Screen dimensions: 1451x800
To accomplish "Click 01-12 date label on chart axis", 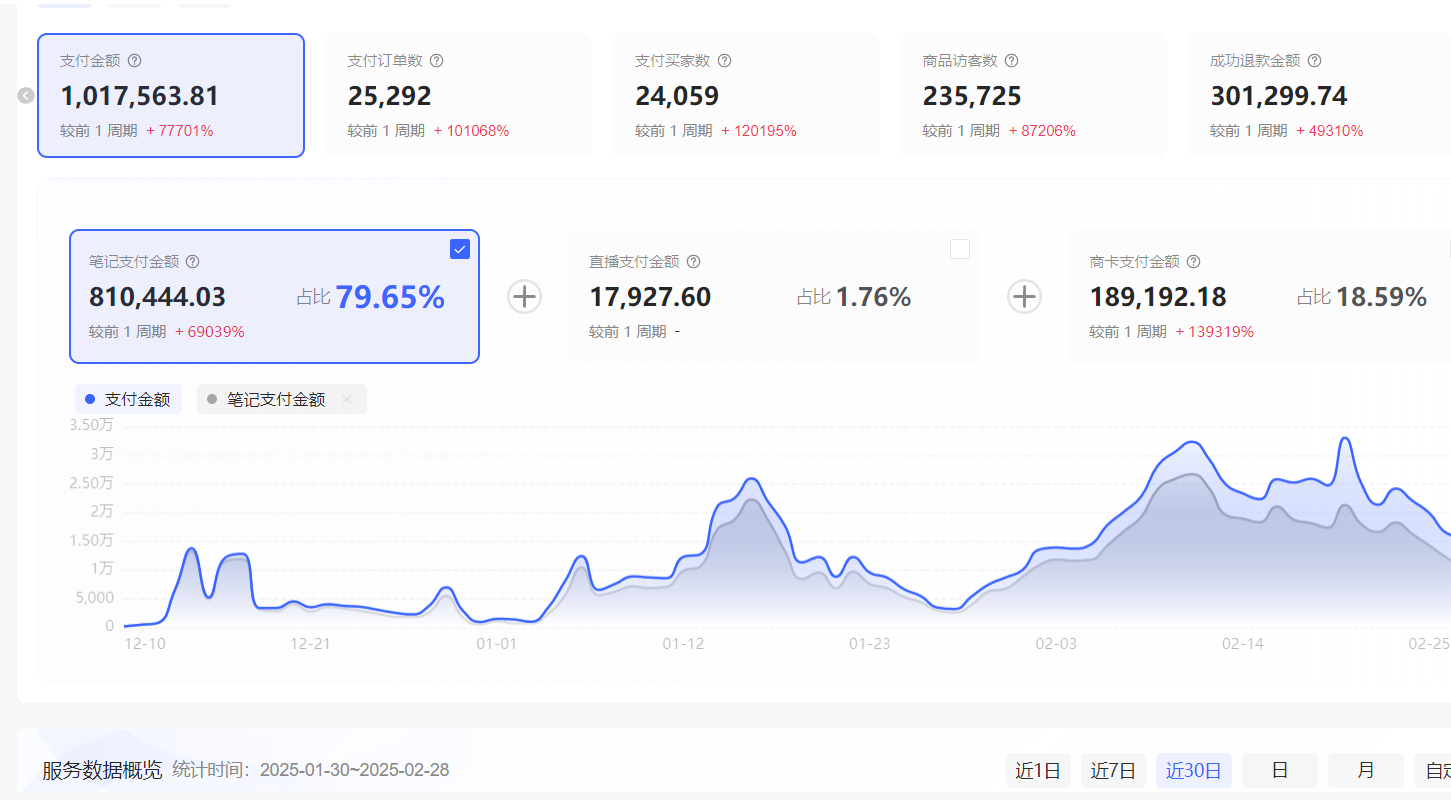I will coord(683,644).
